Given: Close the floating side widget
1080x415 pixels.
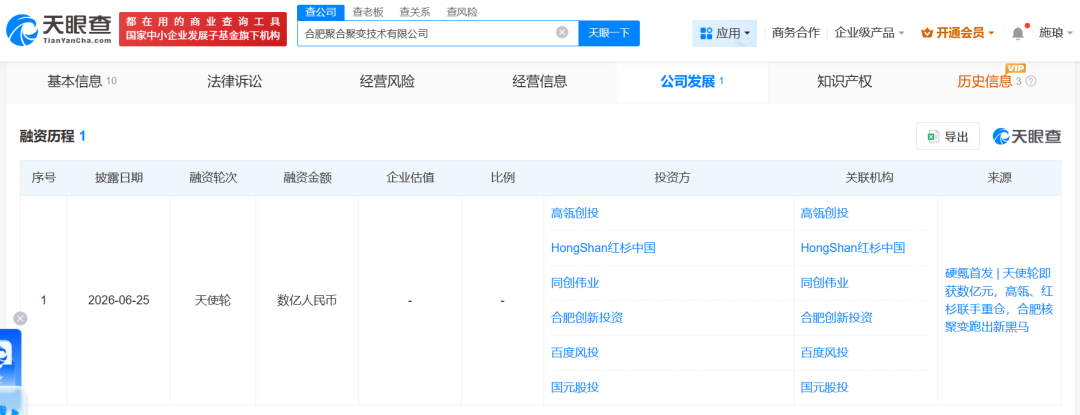Looking at the screenshot, I should 21,318.
